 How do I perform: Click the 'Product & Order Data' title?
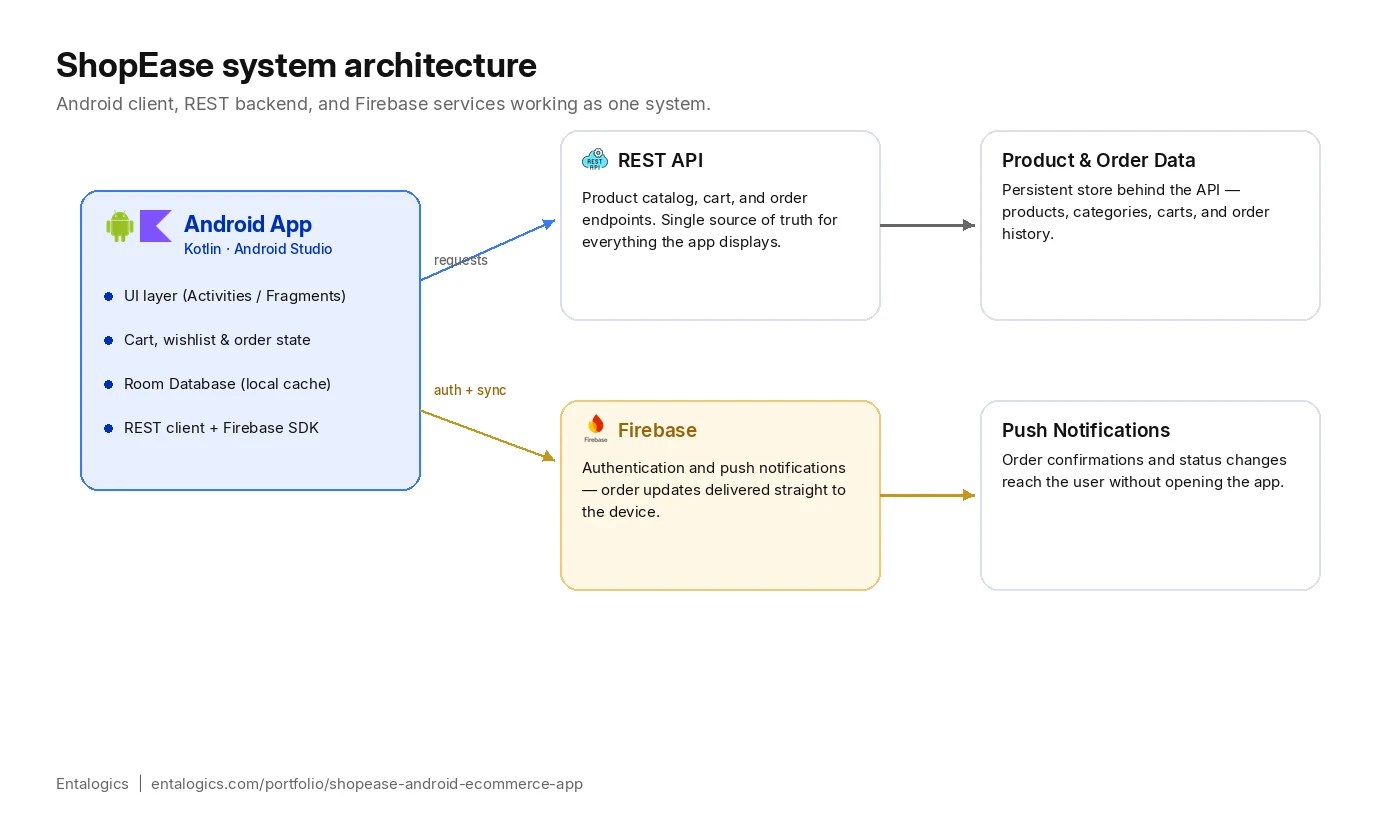tap(1098, 160)
